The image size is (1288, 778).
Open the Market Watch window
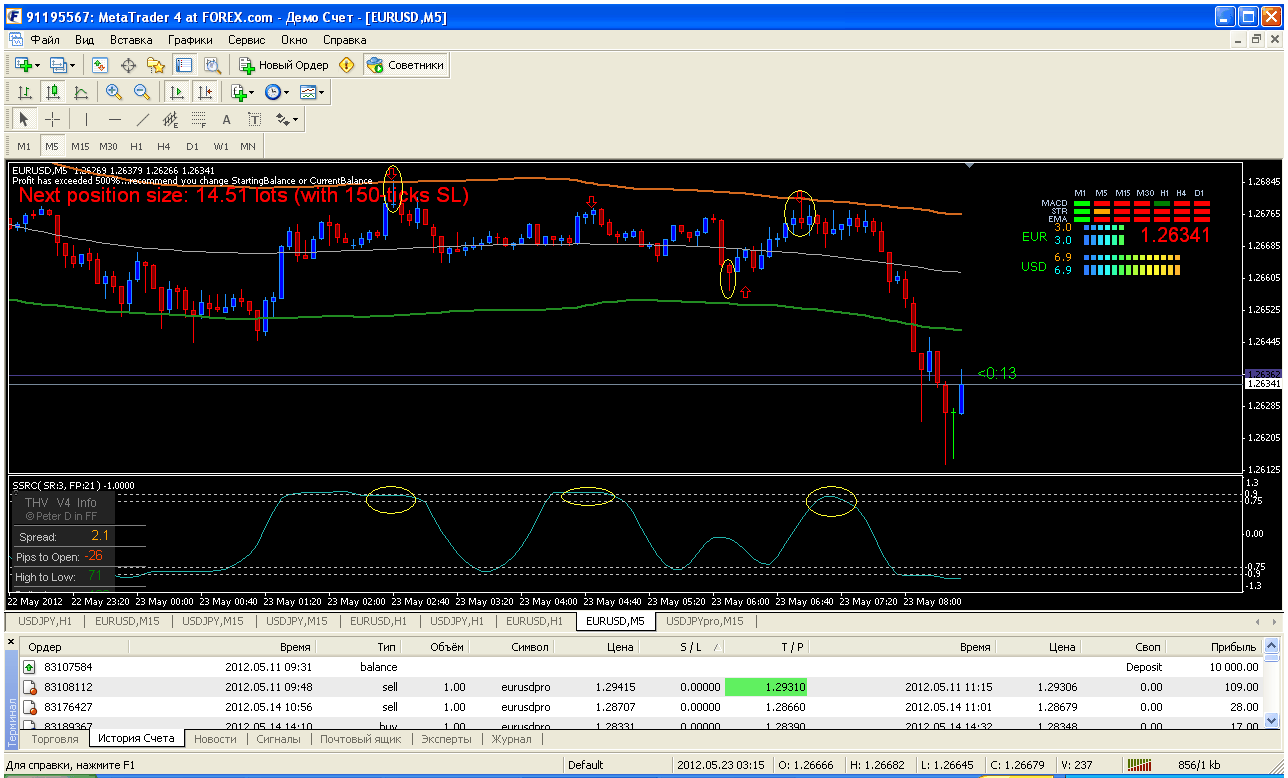100,65
